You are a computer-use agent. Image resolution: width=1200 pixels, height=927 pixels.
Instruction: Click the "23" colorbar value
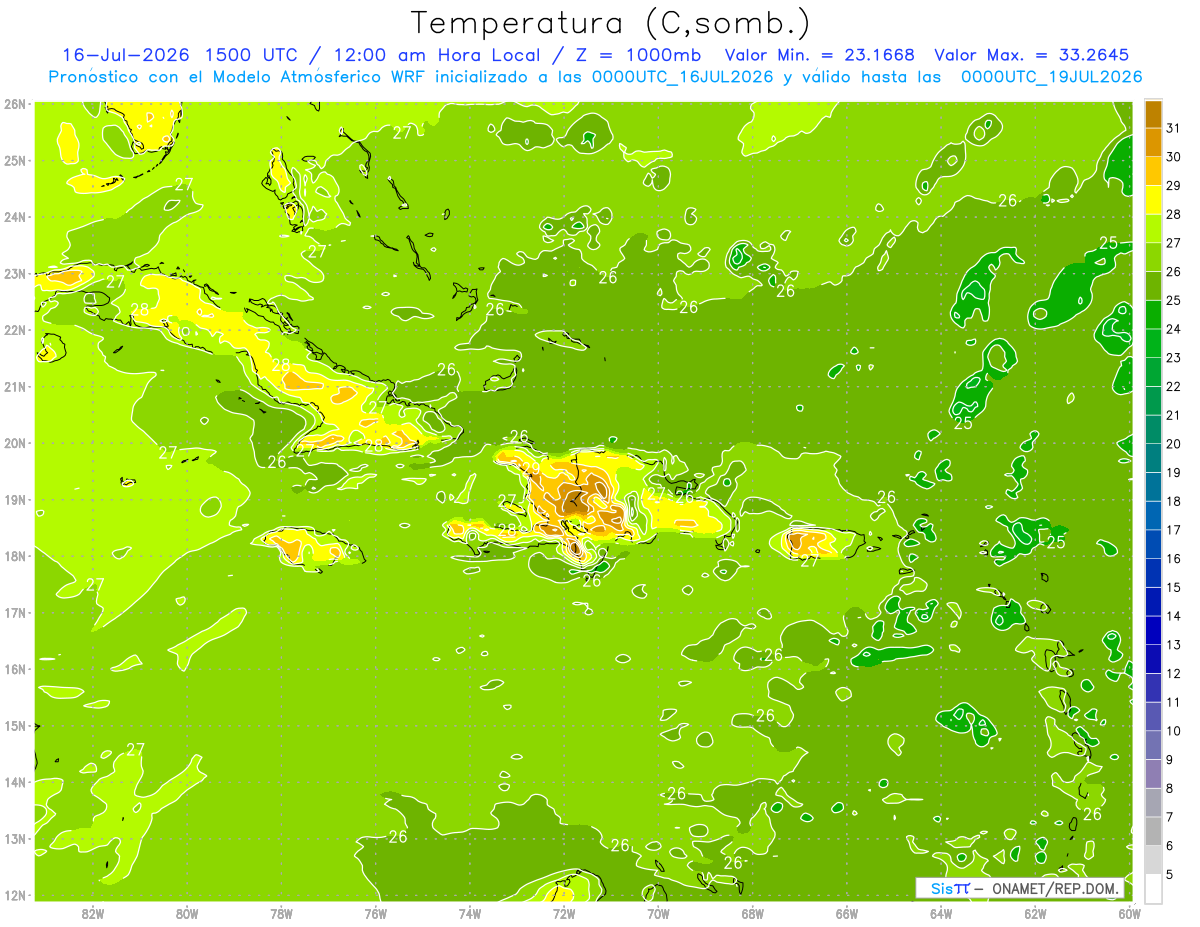pyautogui.click(x=1173, y=358)
